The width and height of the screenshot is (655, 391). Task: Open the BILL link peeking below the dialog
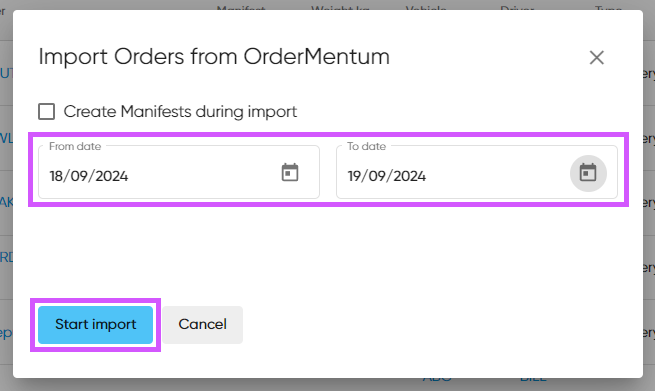tap(533, 379)
